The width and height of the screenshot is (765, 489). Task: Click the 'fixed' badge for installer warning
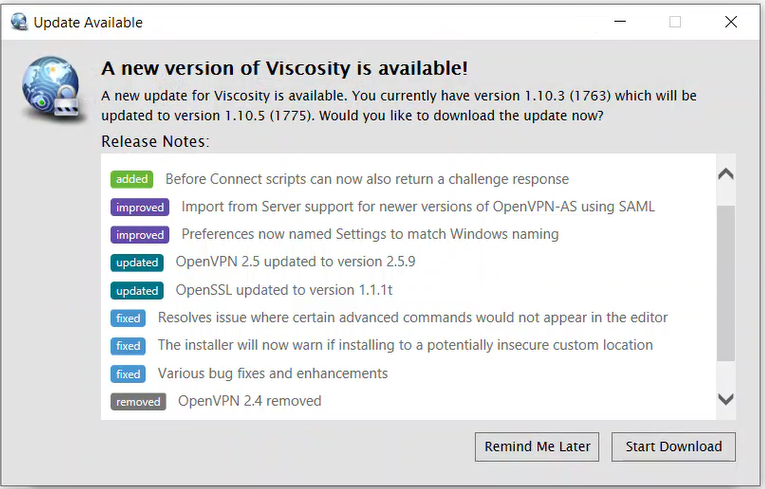[128, 346]
